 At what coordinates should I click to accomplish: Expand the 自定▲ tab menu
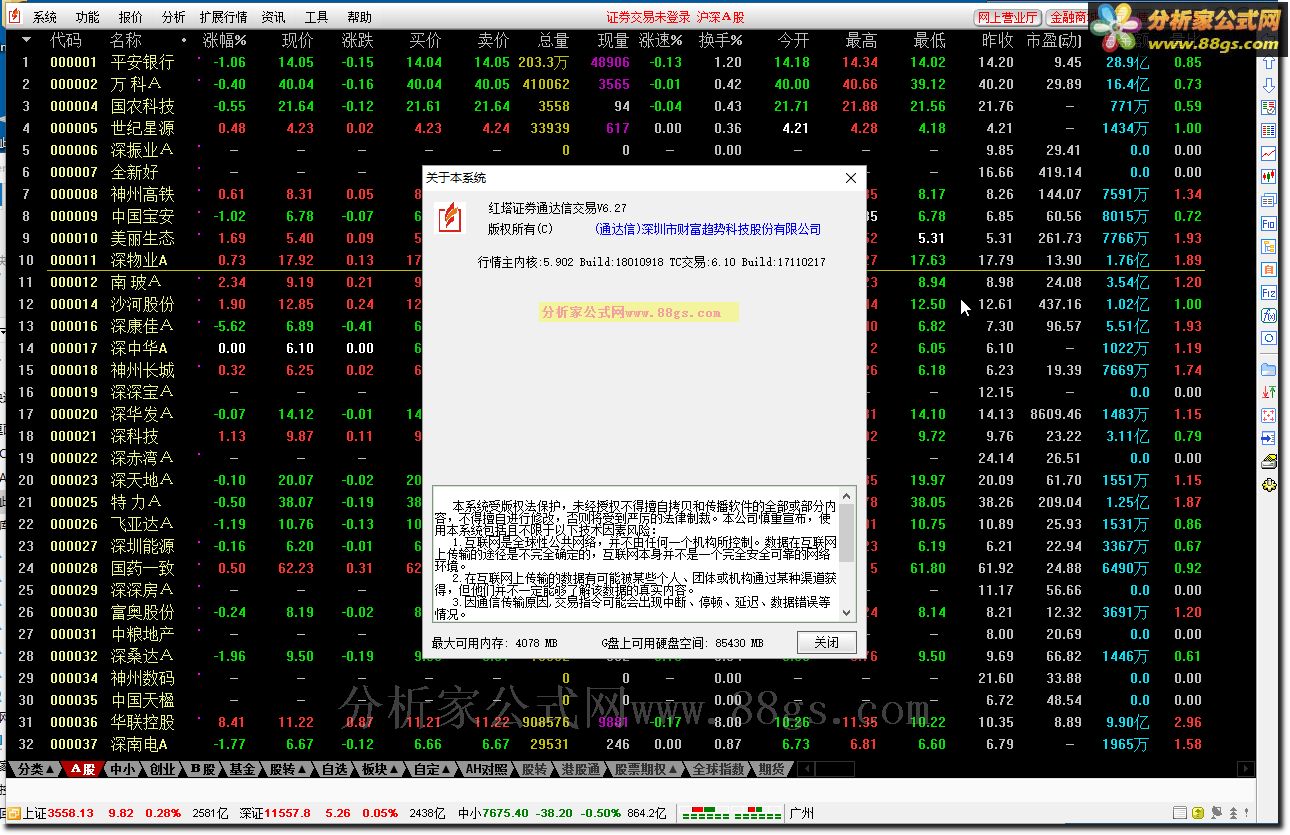pyautogui.click(x=432, y=769)
